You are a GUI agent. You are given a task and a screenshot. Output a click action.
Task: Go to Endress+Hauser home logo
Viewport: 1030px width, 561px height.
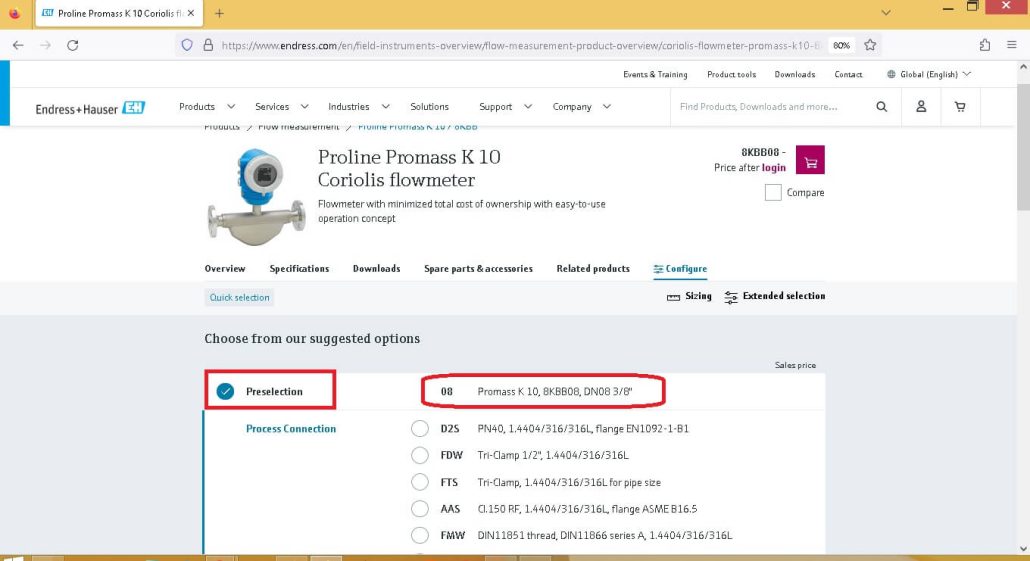coord(90,108)
